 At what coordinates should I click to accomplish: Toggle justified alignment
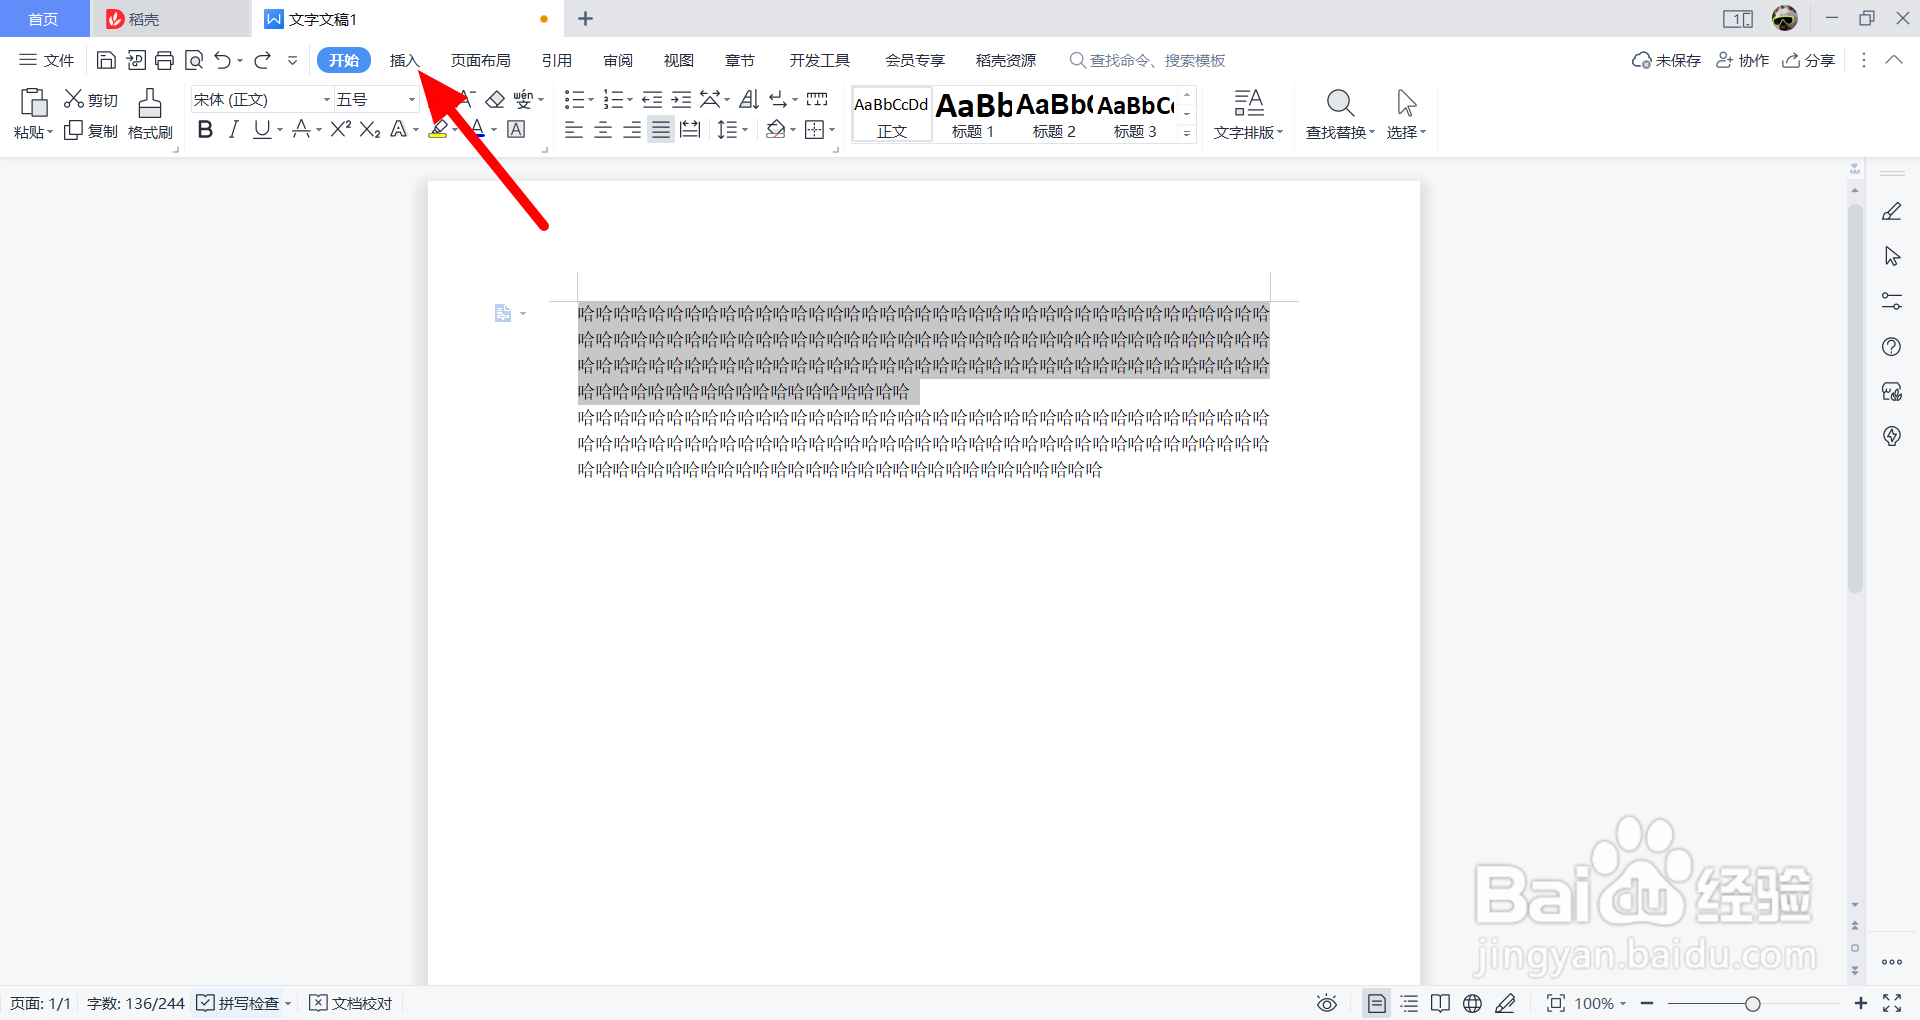(661, 130)
